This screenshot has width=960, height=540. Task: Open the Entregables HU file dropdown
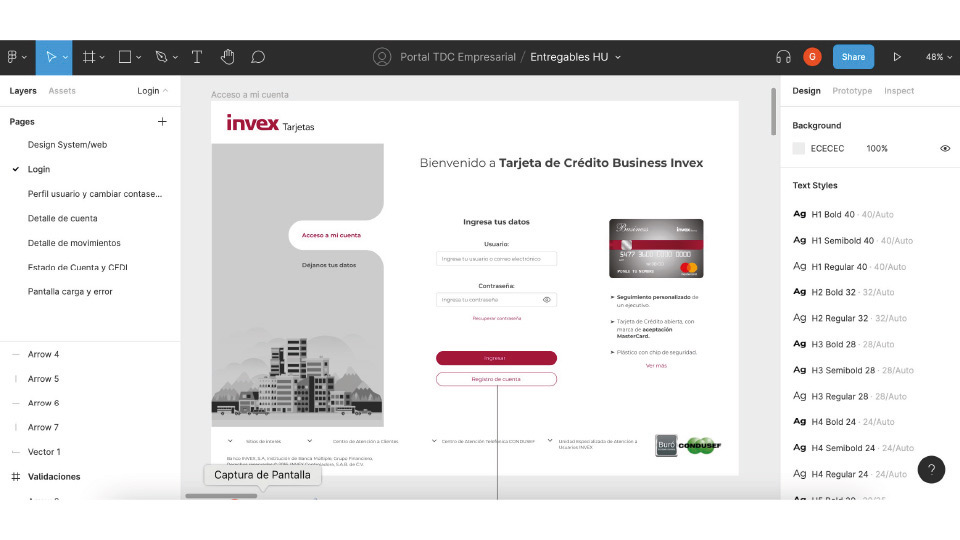[618, 57]
